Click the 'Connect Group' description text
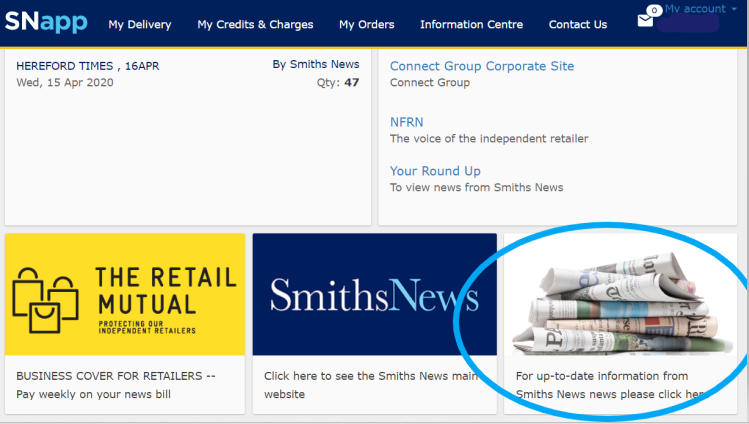The height and width of the screenshot is (424, 749). click(429, 83)
